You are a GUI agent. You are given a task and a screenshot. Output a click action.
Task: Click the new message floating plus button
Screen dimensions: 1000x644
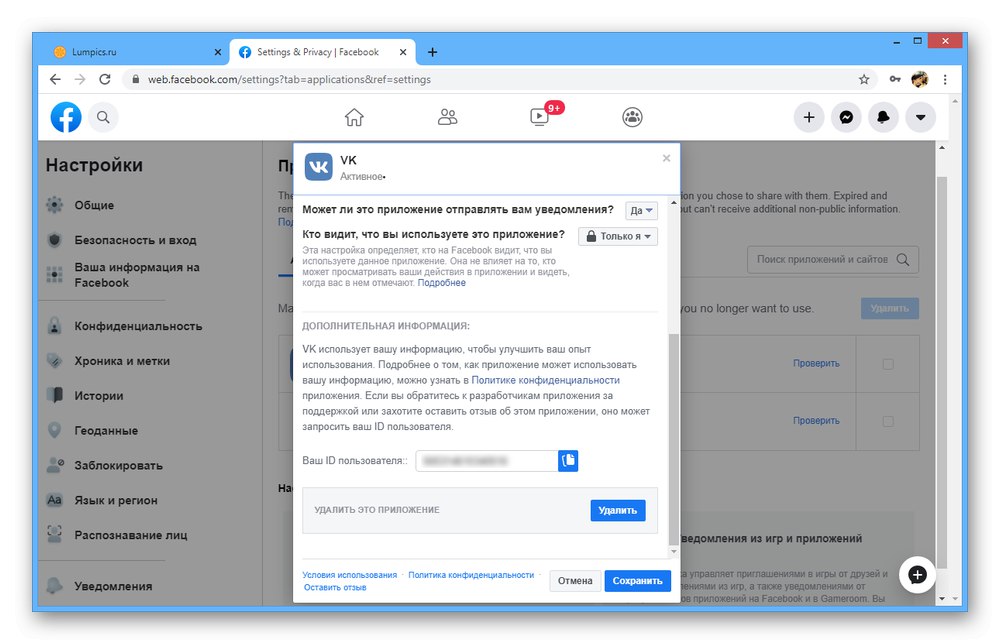point(917,575)
